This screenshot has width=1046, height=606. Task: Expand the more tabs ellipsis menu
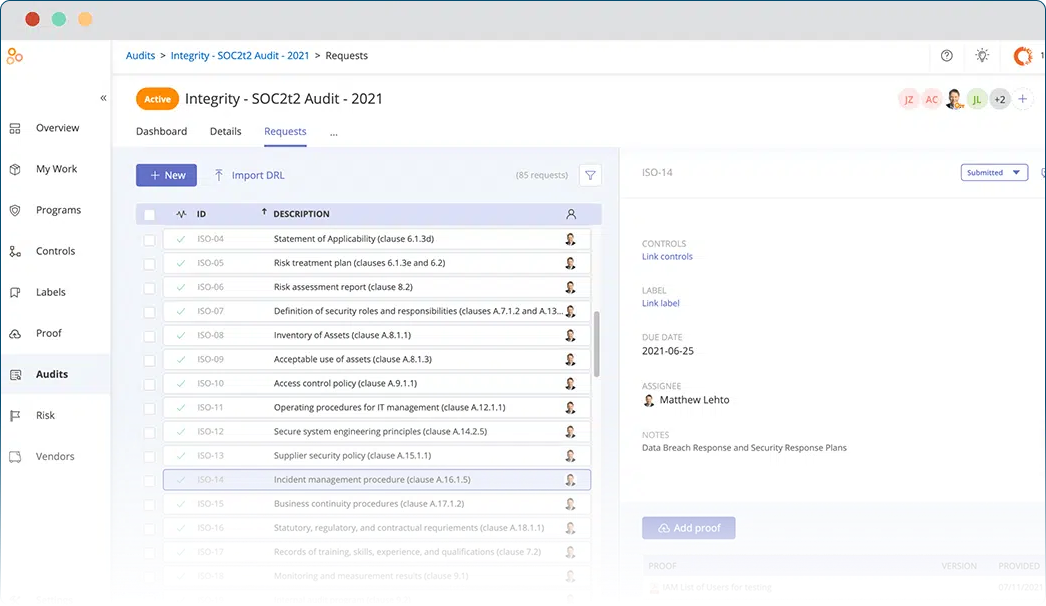coord(333,132)
